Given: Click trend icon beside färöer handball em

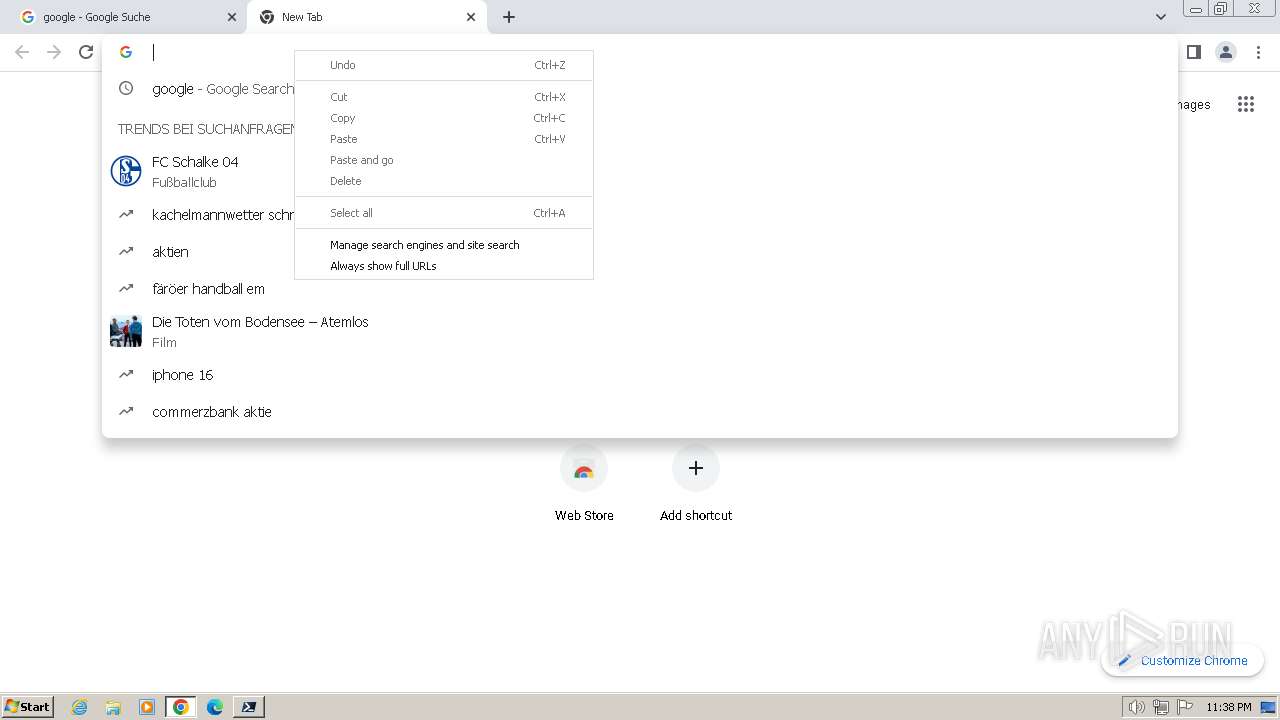Looking at the screenshot, I should 126,288.
